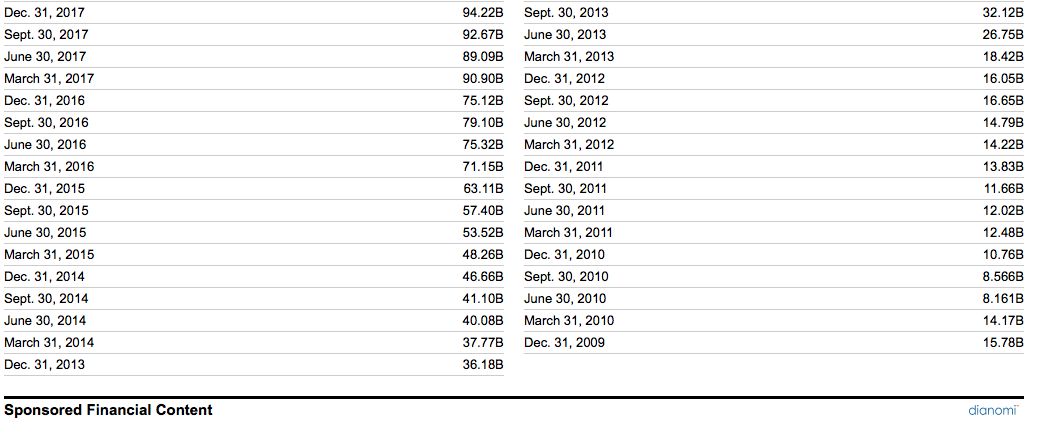Screen dimensions: 1037x426
Task: Select the Dec. 31, 2016 date
Action: tap(44, 101)
